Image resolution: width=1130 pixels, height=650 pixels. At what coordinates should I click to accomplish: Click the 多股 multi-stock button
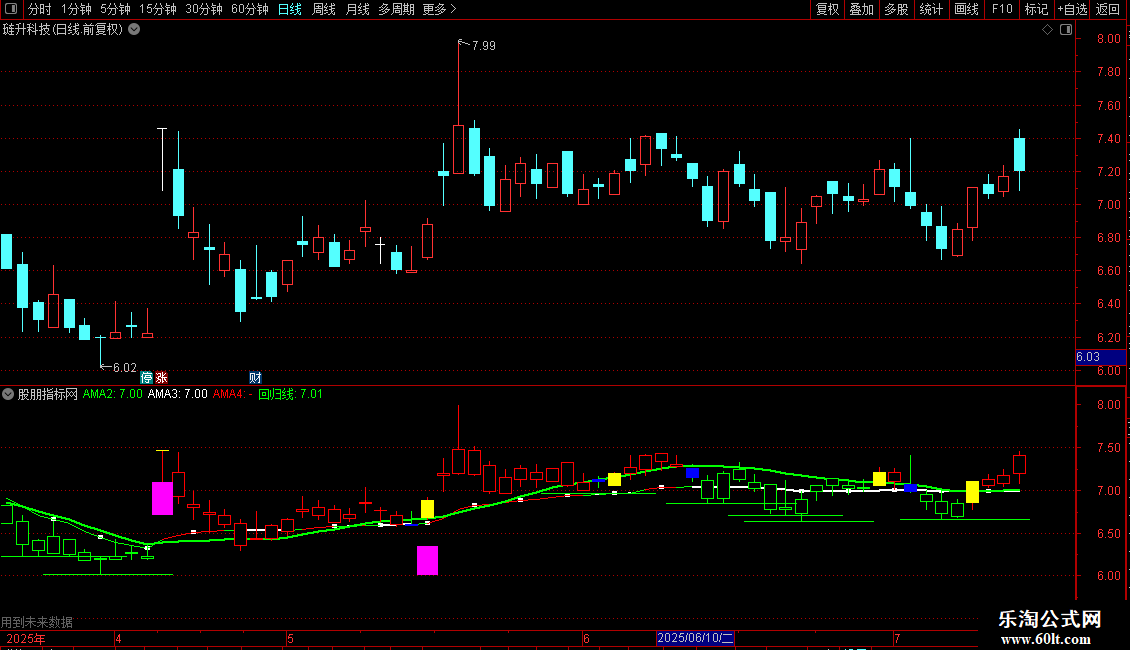coord(896,9)
